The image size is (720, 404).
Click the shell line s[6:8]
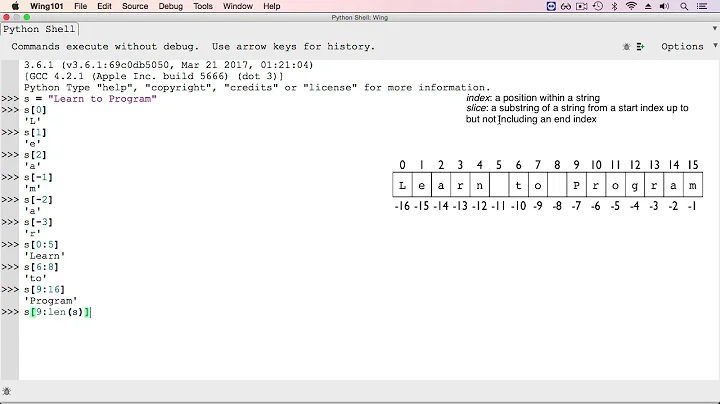[x=41, y=267]
